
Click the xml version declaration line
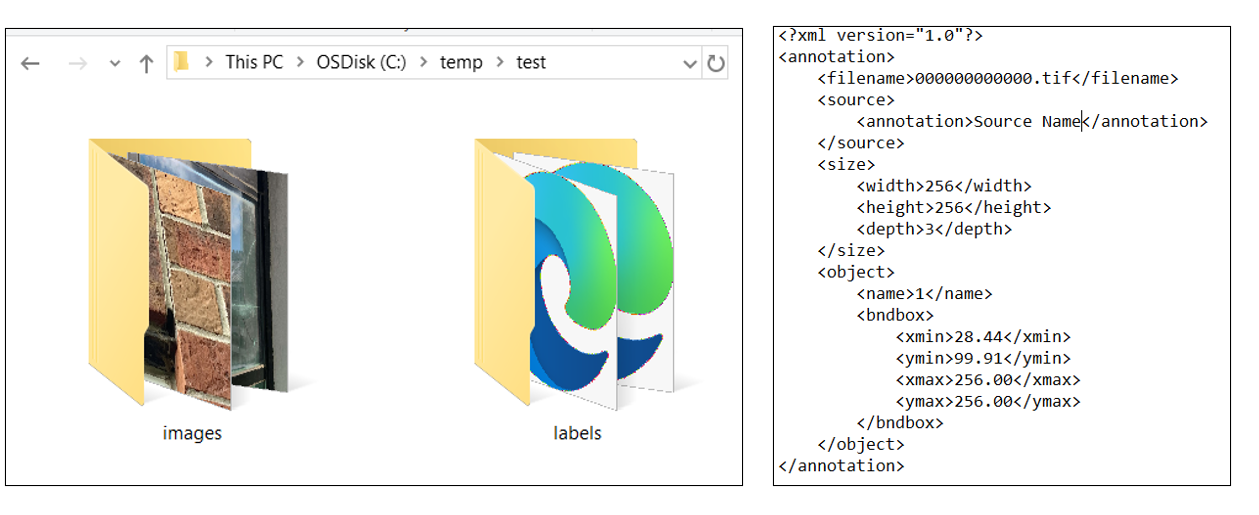point(881,35)
